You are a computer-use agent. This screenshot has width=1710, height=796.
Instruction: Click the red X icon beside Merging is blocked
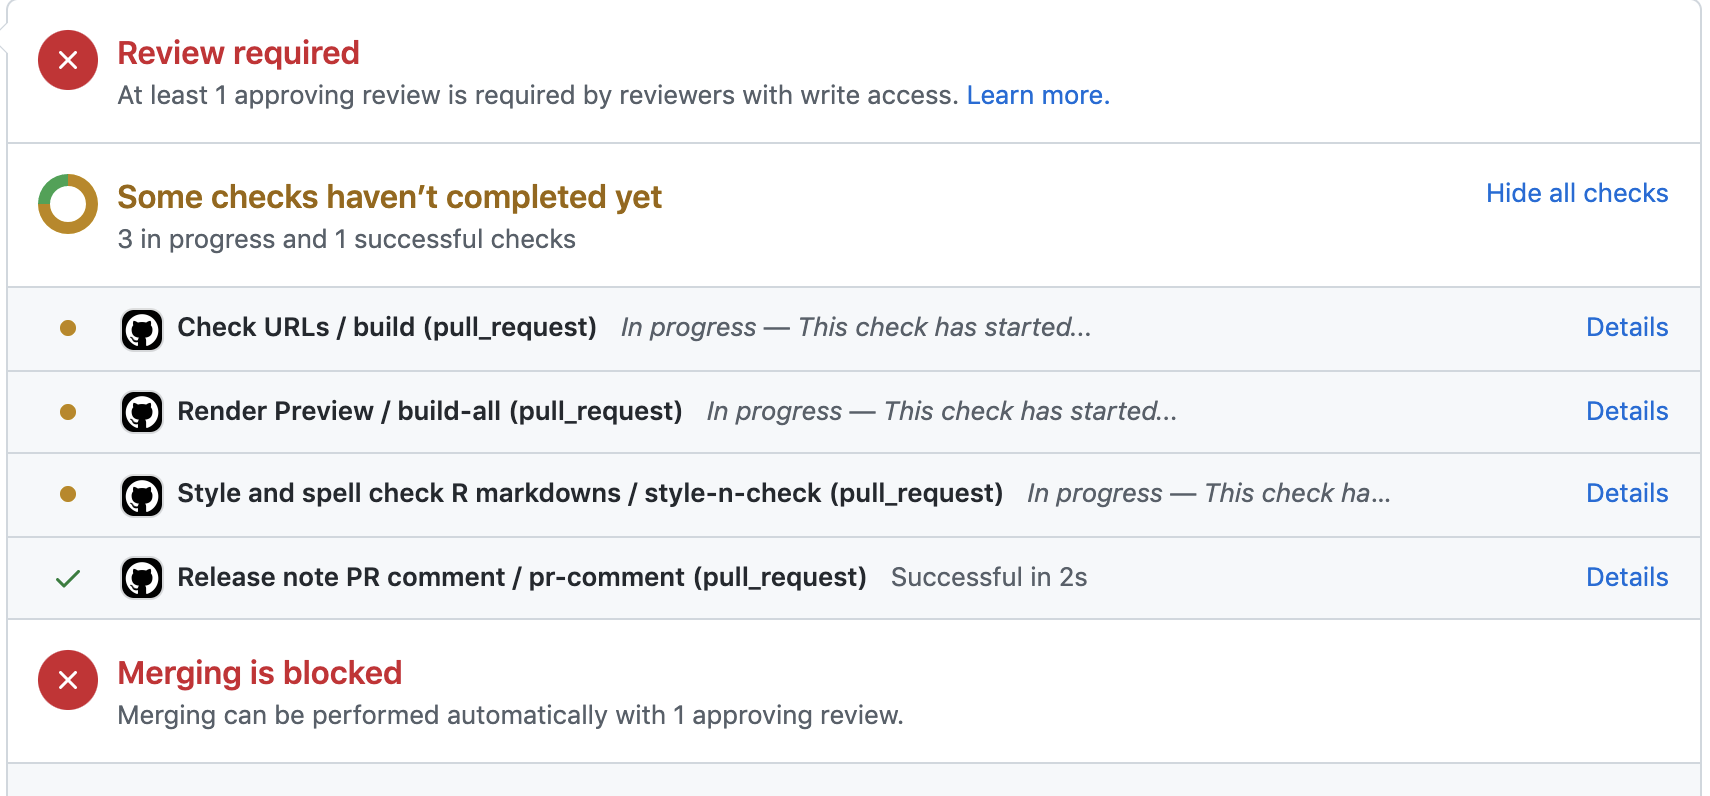[68, 680]
